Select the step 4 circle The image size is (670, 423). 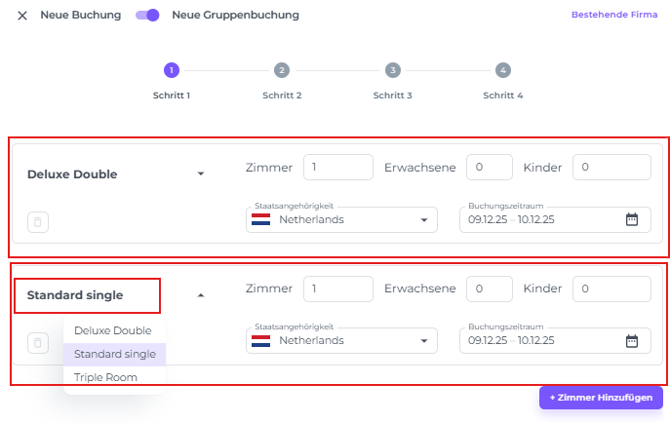(503, 70)
